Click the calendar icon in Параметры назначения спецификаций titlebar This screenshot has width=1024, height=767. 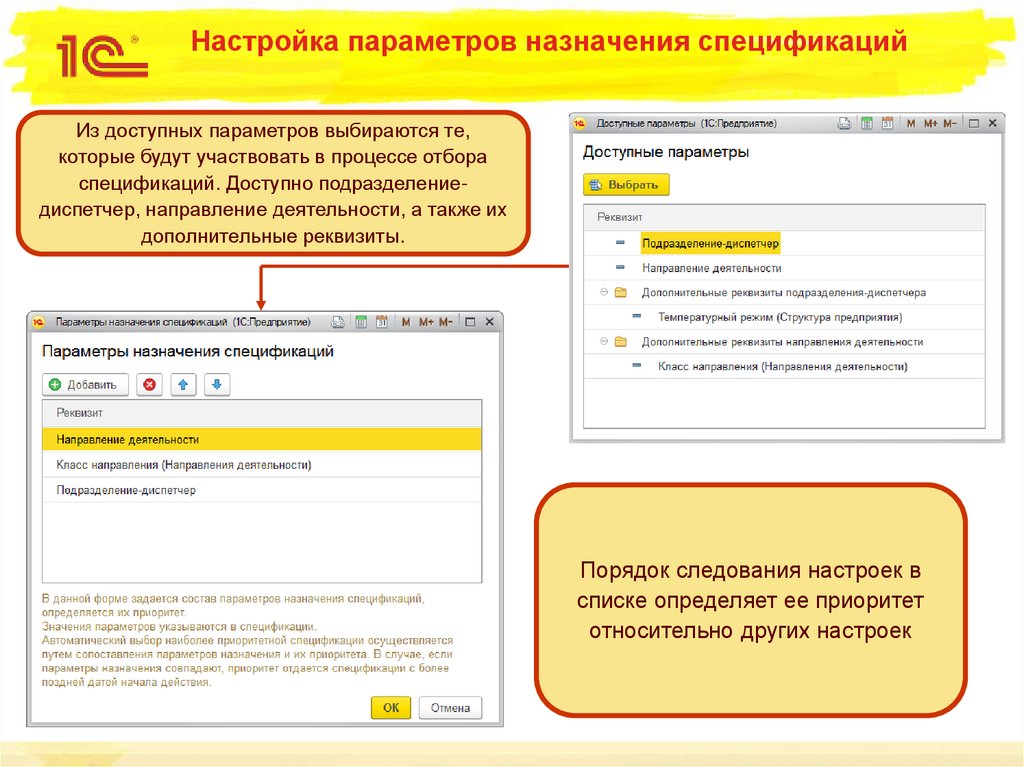pyautogui.click(x=382, y=322)
